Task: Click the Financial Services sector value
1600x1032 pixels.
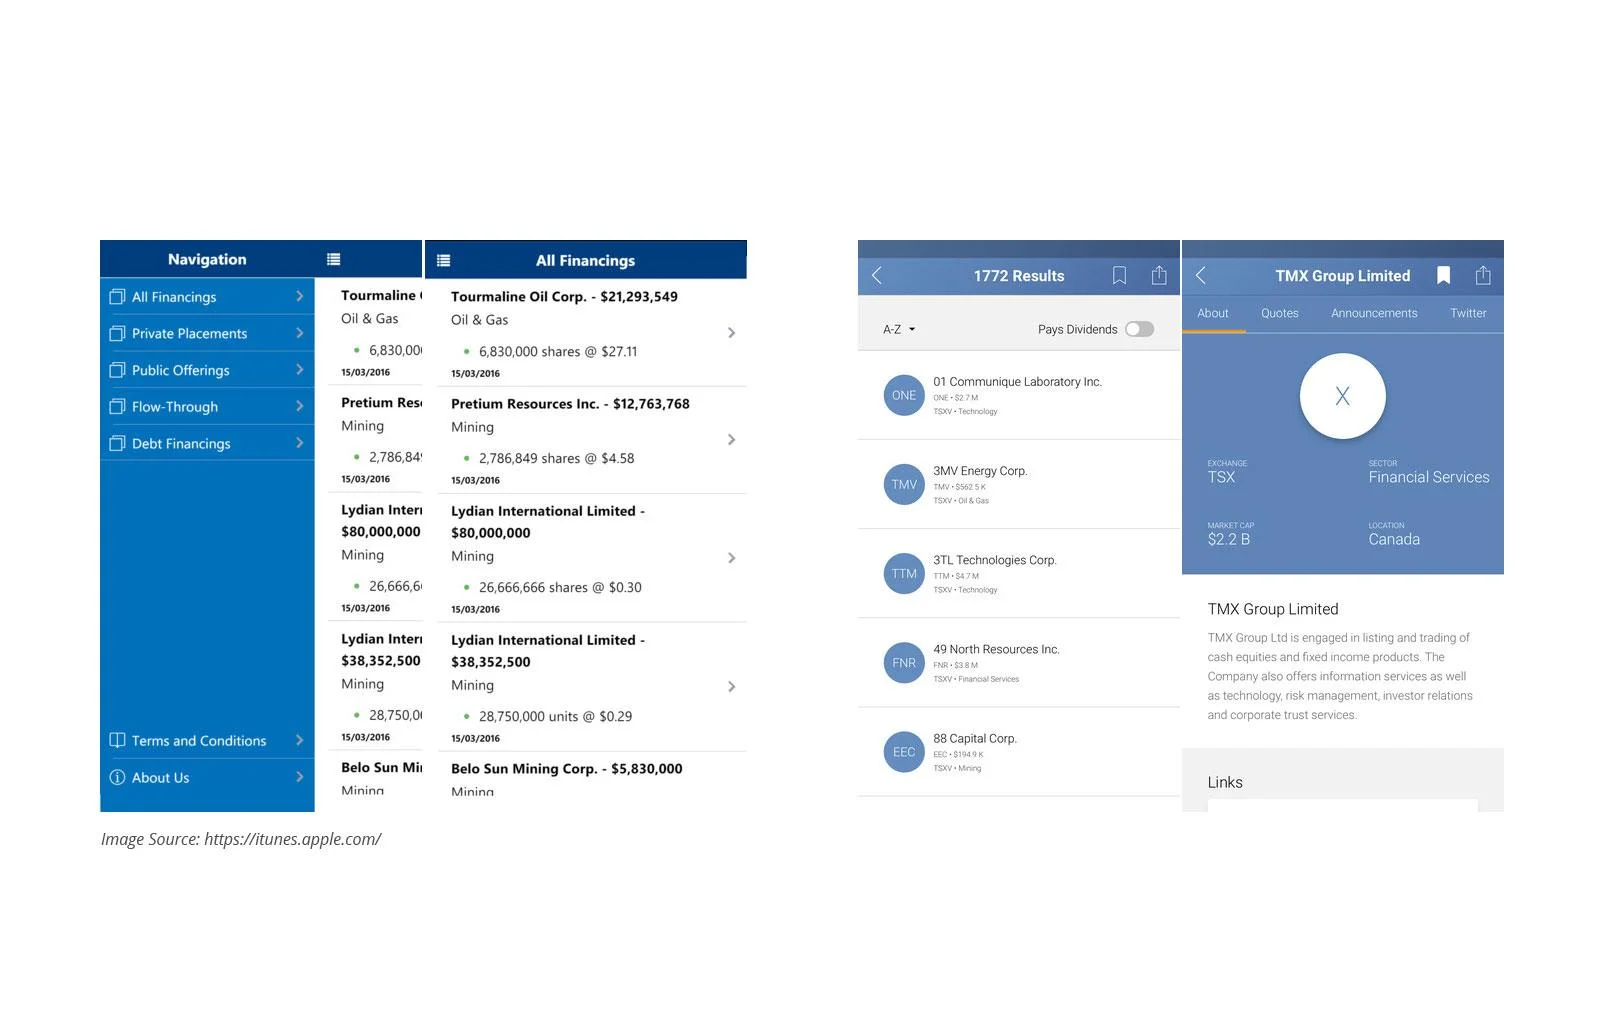Action: tap(1428, 478)
